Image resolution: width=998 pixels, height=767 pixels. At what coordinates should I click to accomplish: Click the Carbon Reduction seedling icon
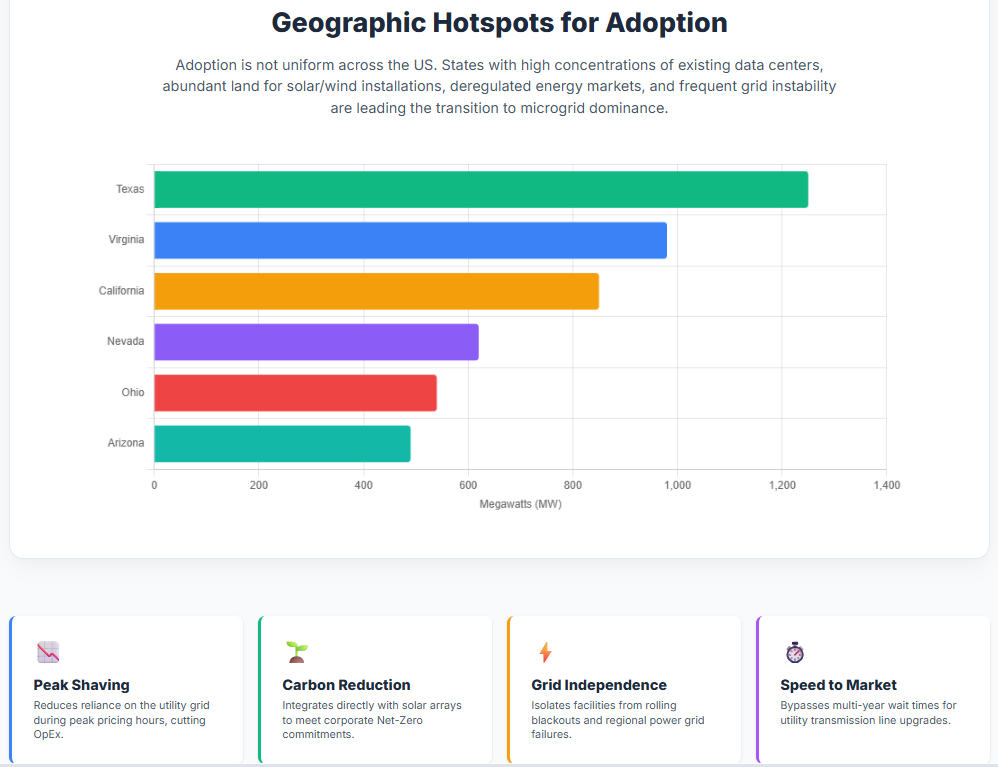tap(297, 653)
